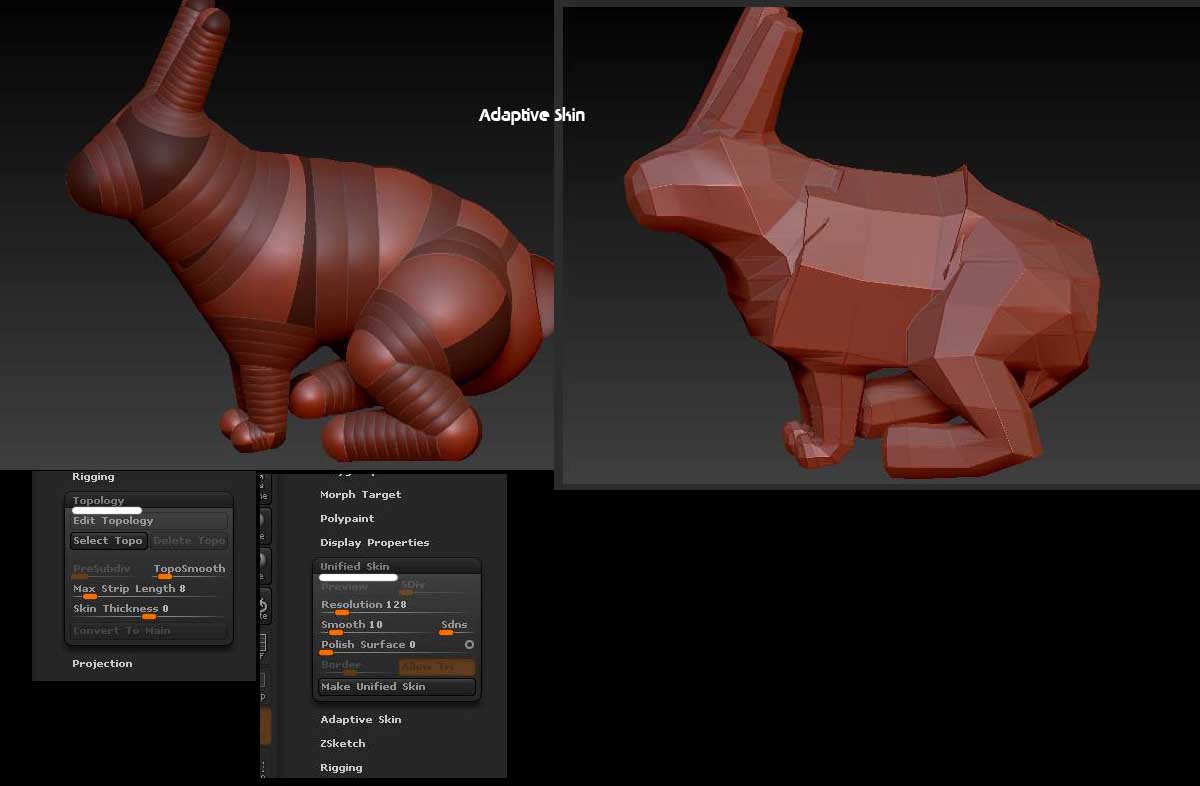Expand Display Properties section
Viewport: 1200px width, 786px height.
(x=374, y=543)
